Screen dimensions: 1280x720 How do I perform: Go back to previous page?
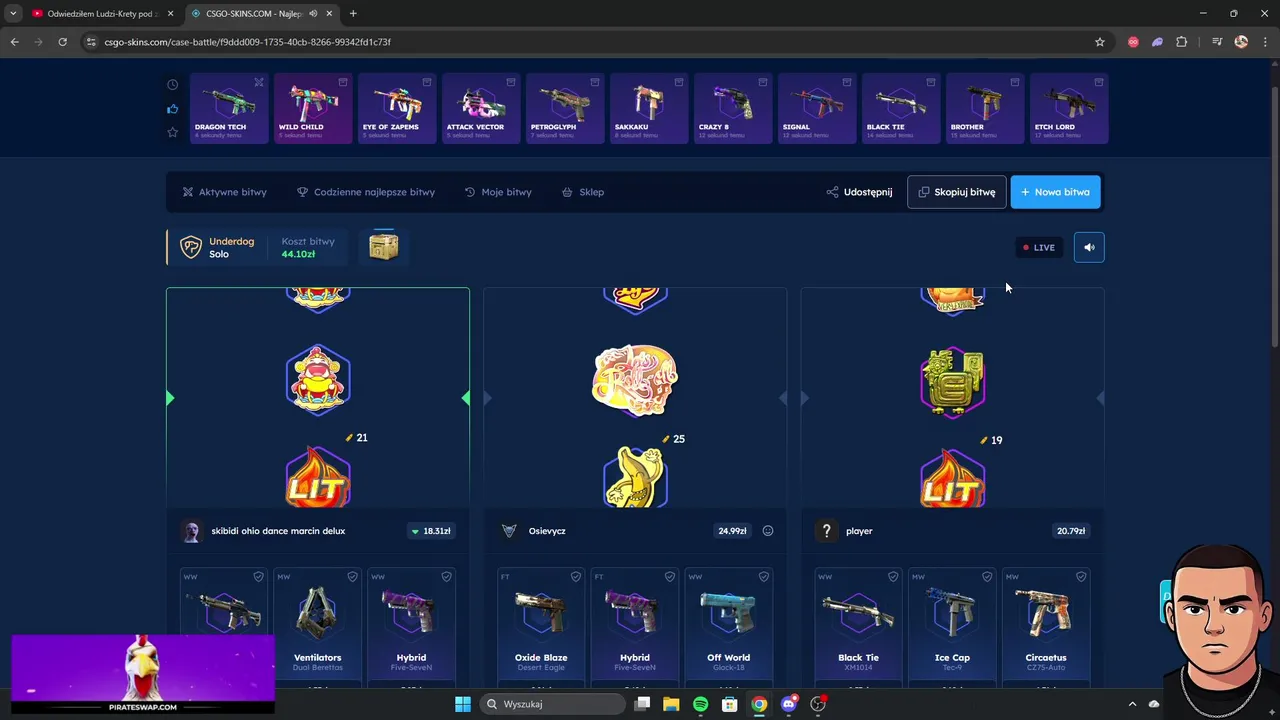pos(14,42)
